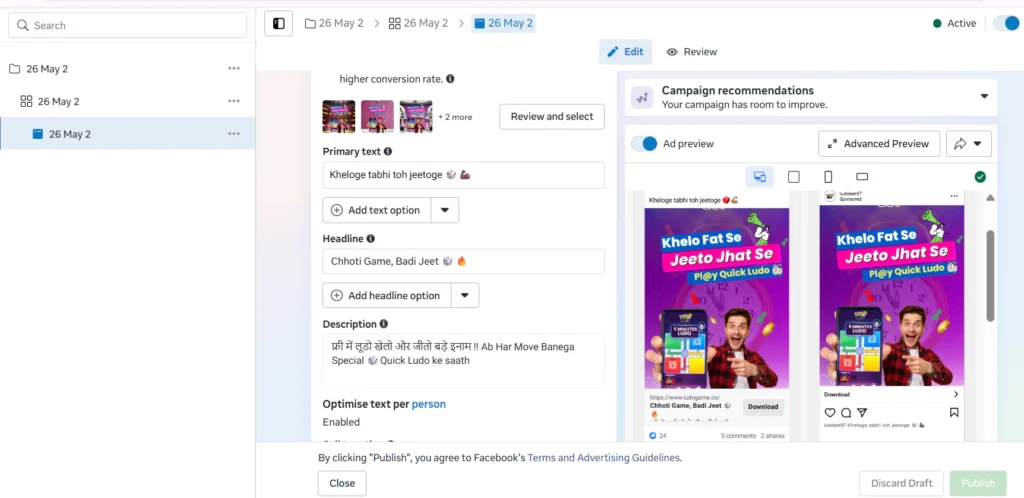This screenshot has height=498, width=1024.
Task: Open the Add headline option dropdown arrow
Action: pos(465,296)
